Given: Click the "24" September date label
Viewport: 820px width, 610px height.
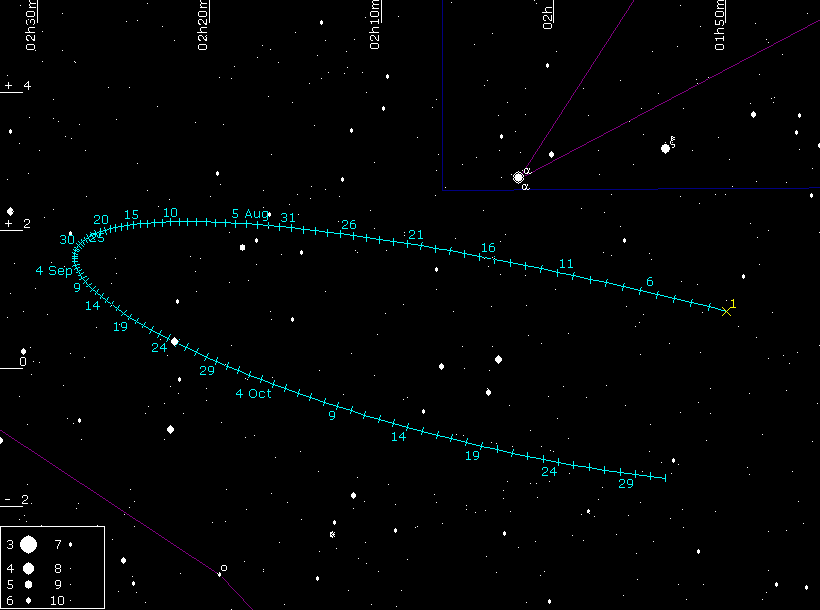Looking at the screenshot, I should 159,347.
